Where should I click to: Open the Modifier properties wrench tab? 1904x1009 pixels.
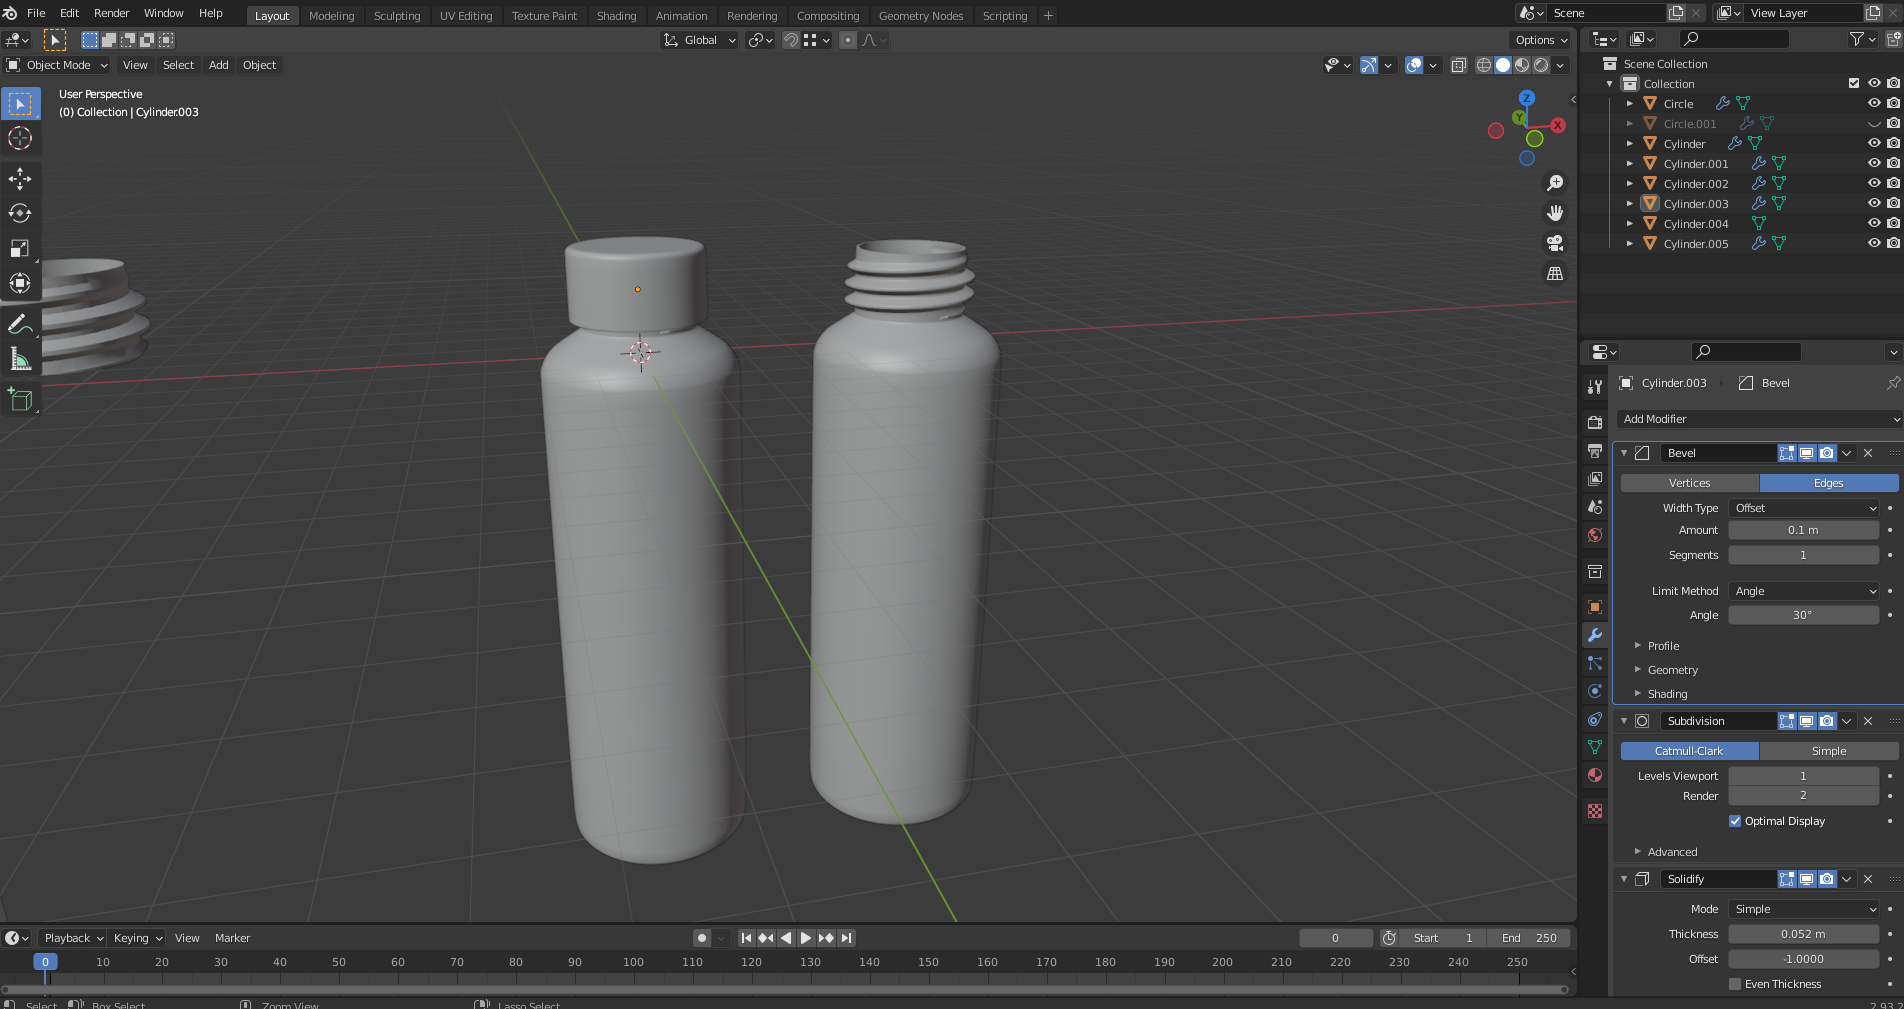point(1595,635)
